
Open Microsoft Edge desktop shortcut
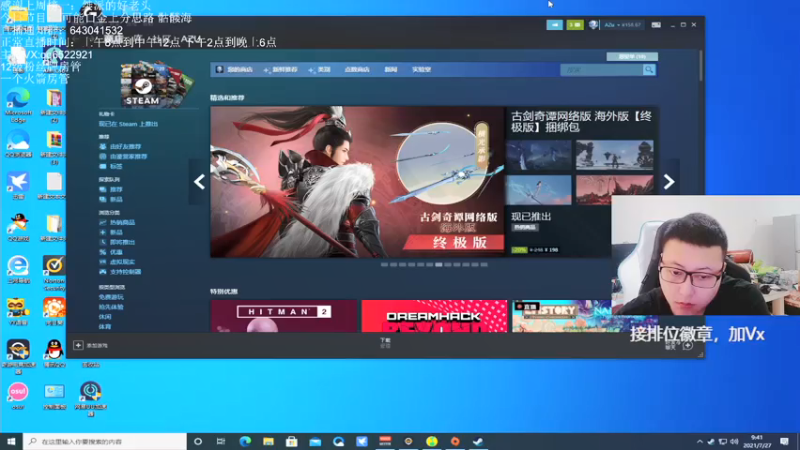(18, 105)
